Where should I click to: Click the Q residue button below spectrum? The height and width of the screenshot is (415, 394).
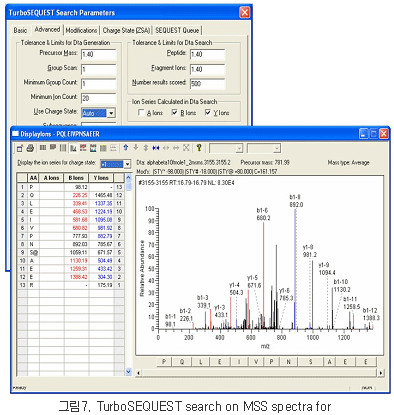[182, 362]
